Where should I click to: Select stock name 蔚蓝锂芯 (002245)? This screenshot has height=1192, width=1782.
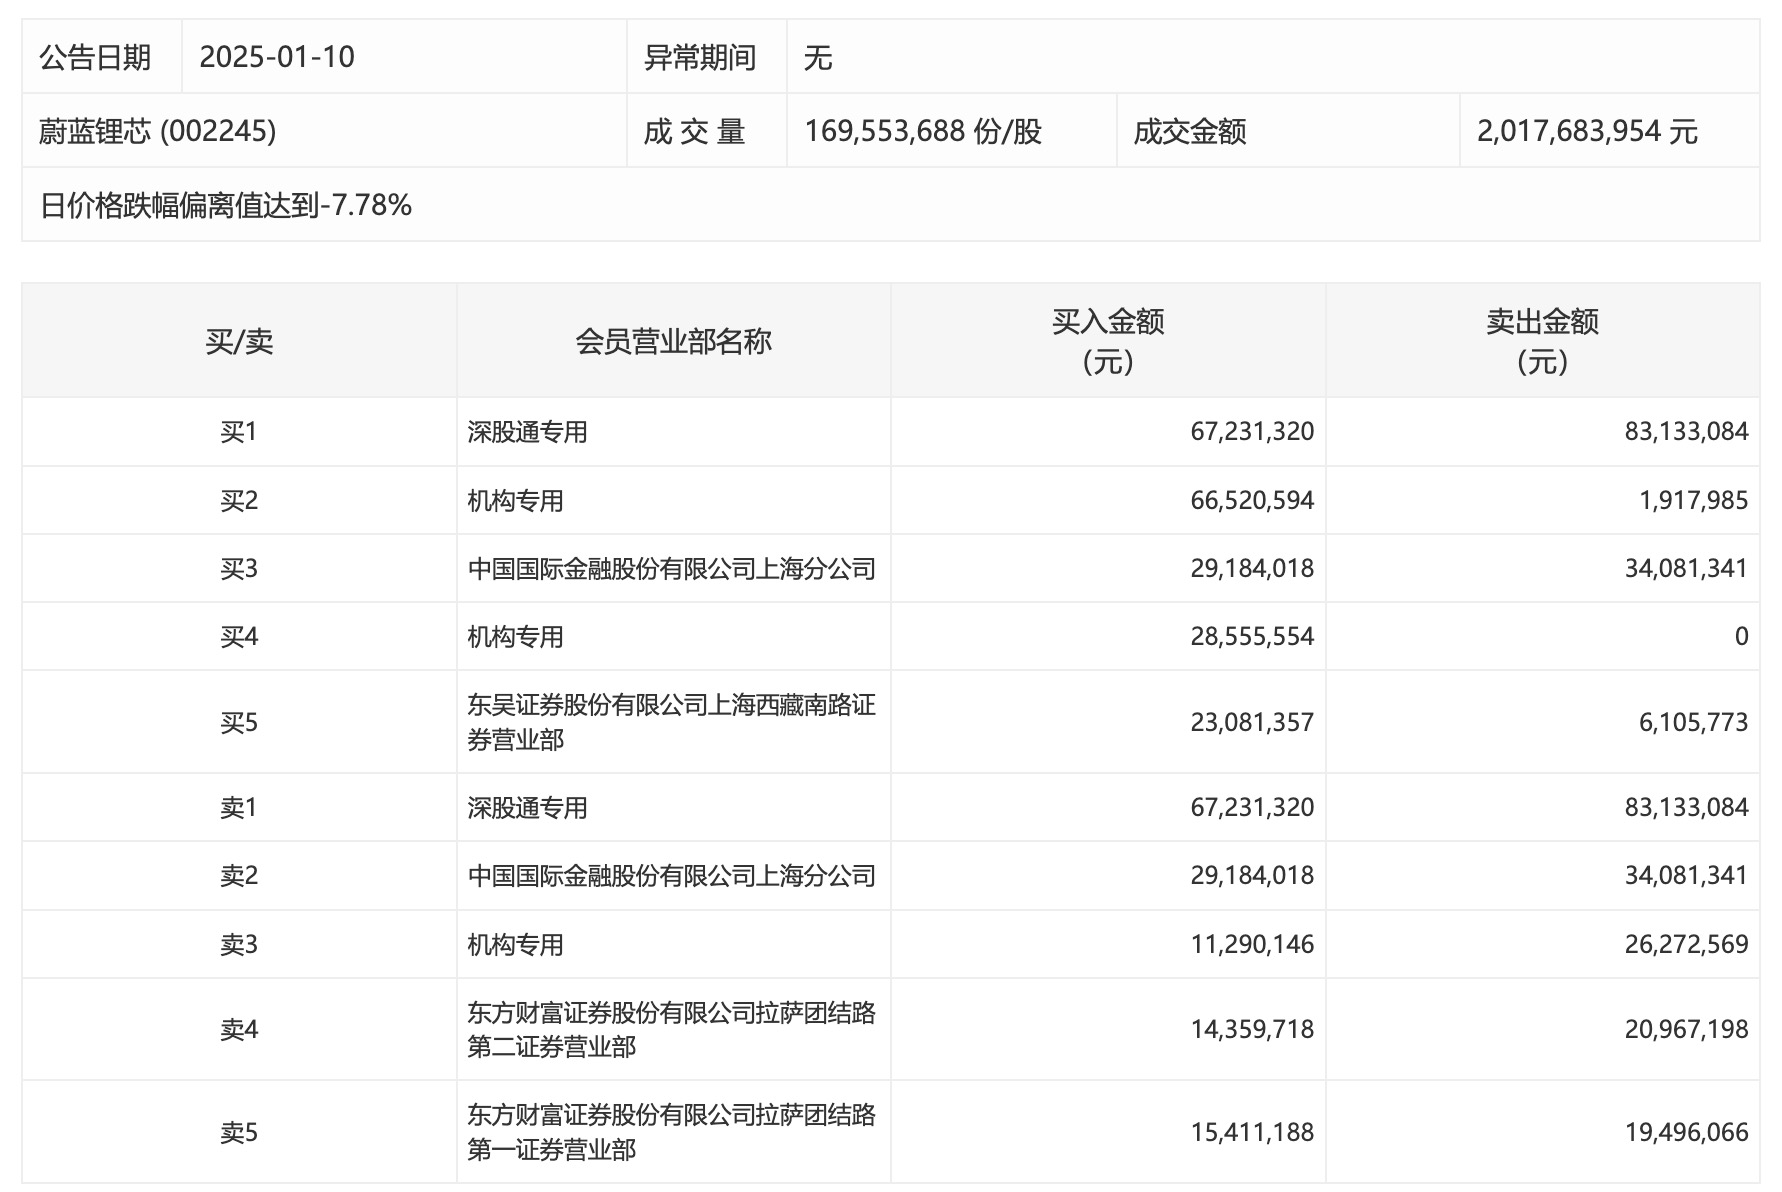tap(158, 131)
